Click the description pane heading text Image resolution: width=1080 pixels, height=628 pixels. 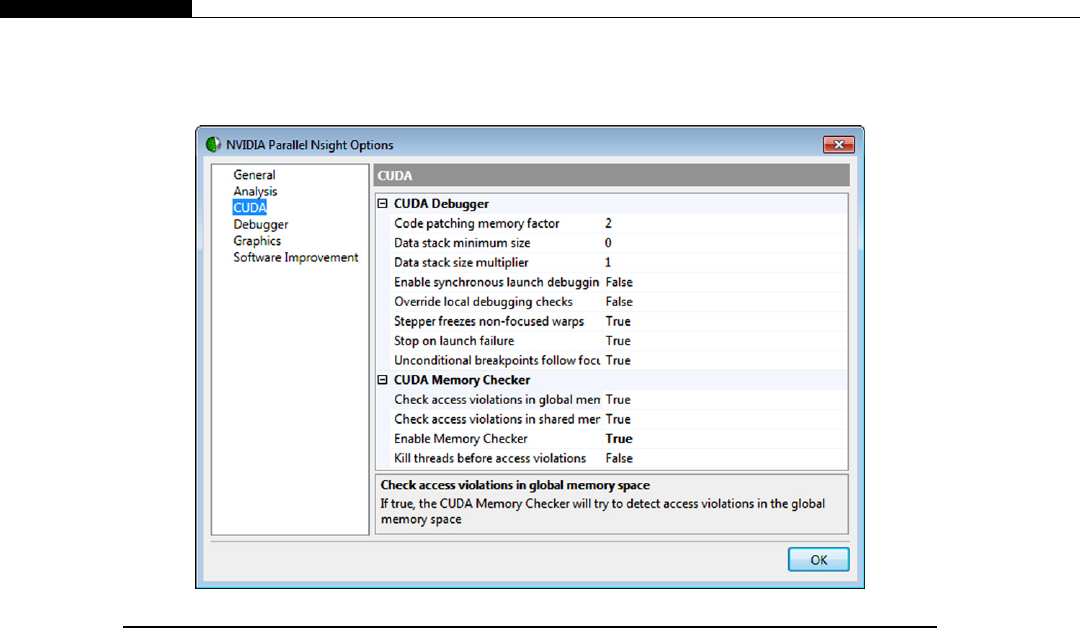pos(515,485)
